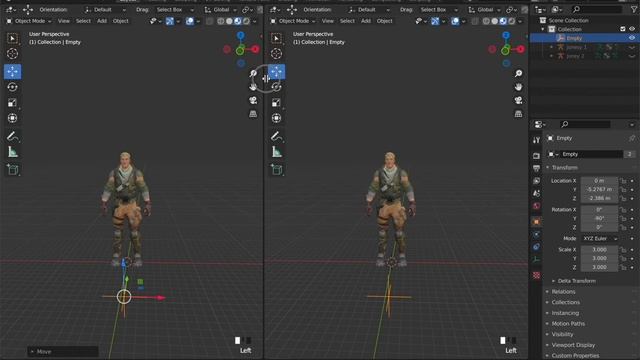Toggle X-ray in right viewport header
This screenshot has width=640, height=360.
(x=475, y=21)
